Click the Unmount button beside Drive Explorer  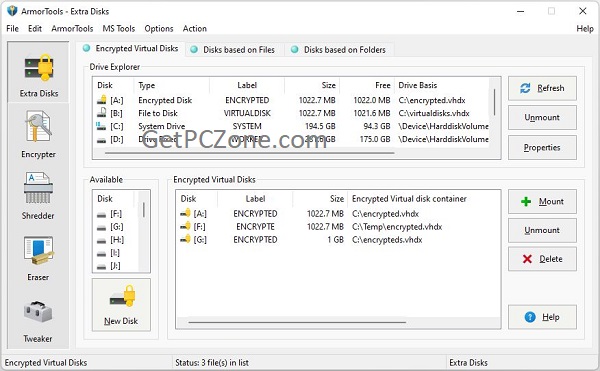[542, 117]
